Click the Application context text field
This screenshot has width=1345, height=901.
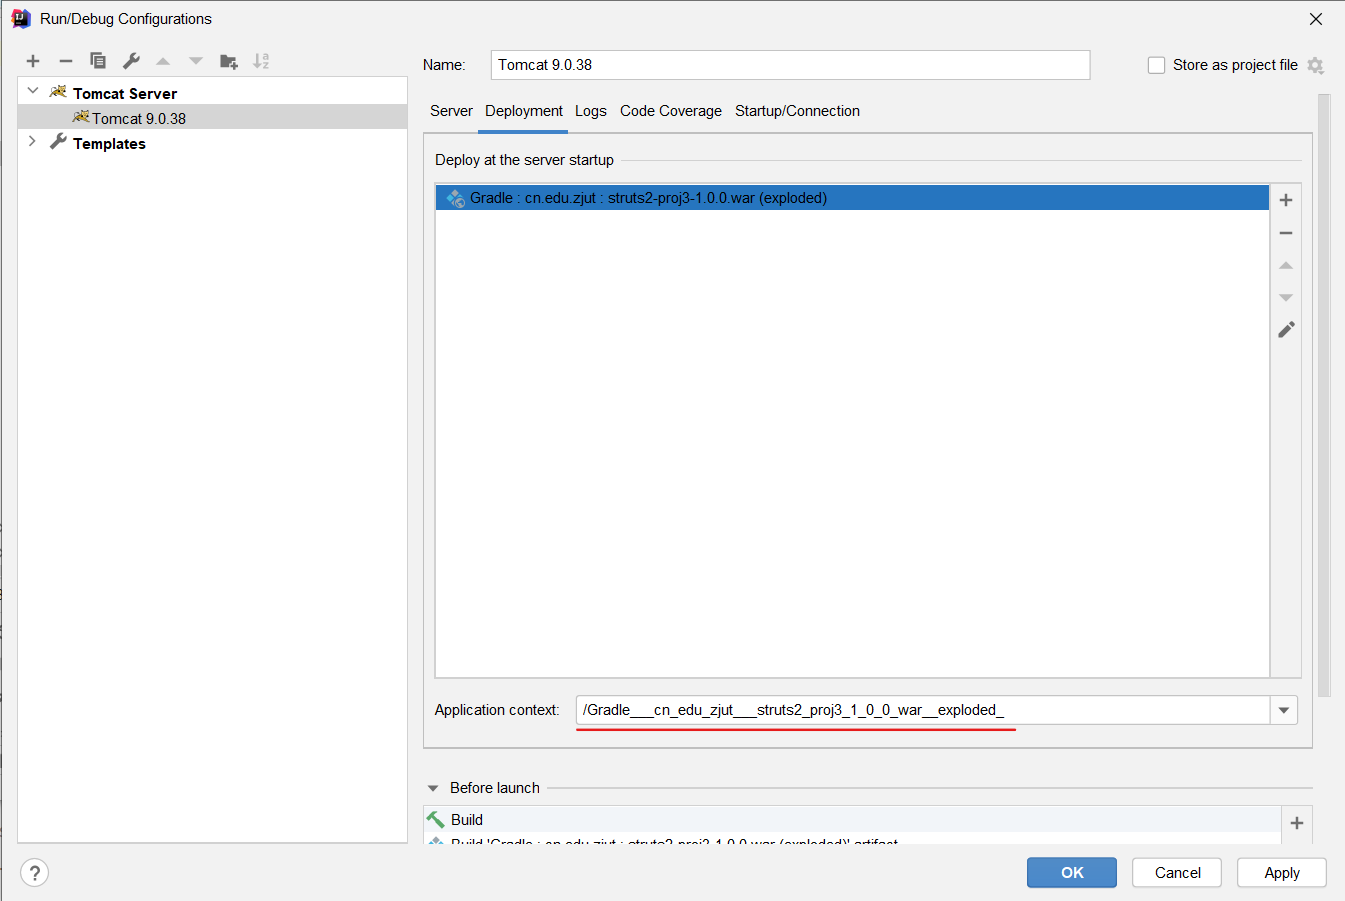[x=923, y=710]
